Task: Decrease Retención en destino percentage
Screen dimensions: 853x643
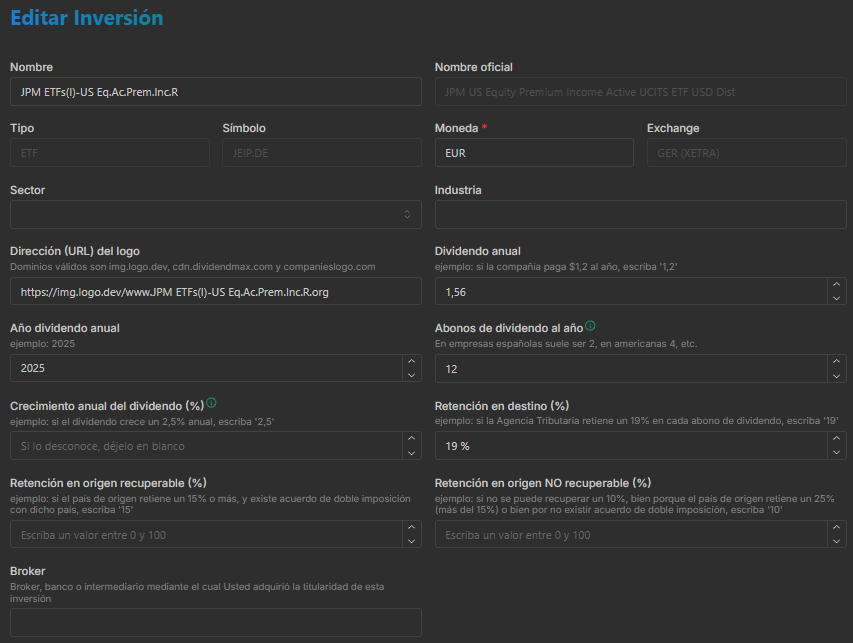Action: (x=836, y=452)
